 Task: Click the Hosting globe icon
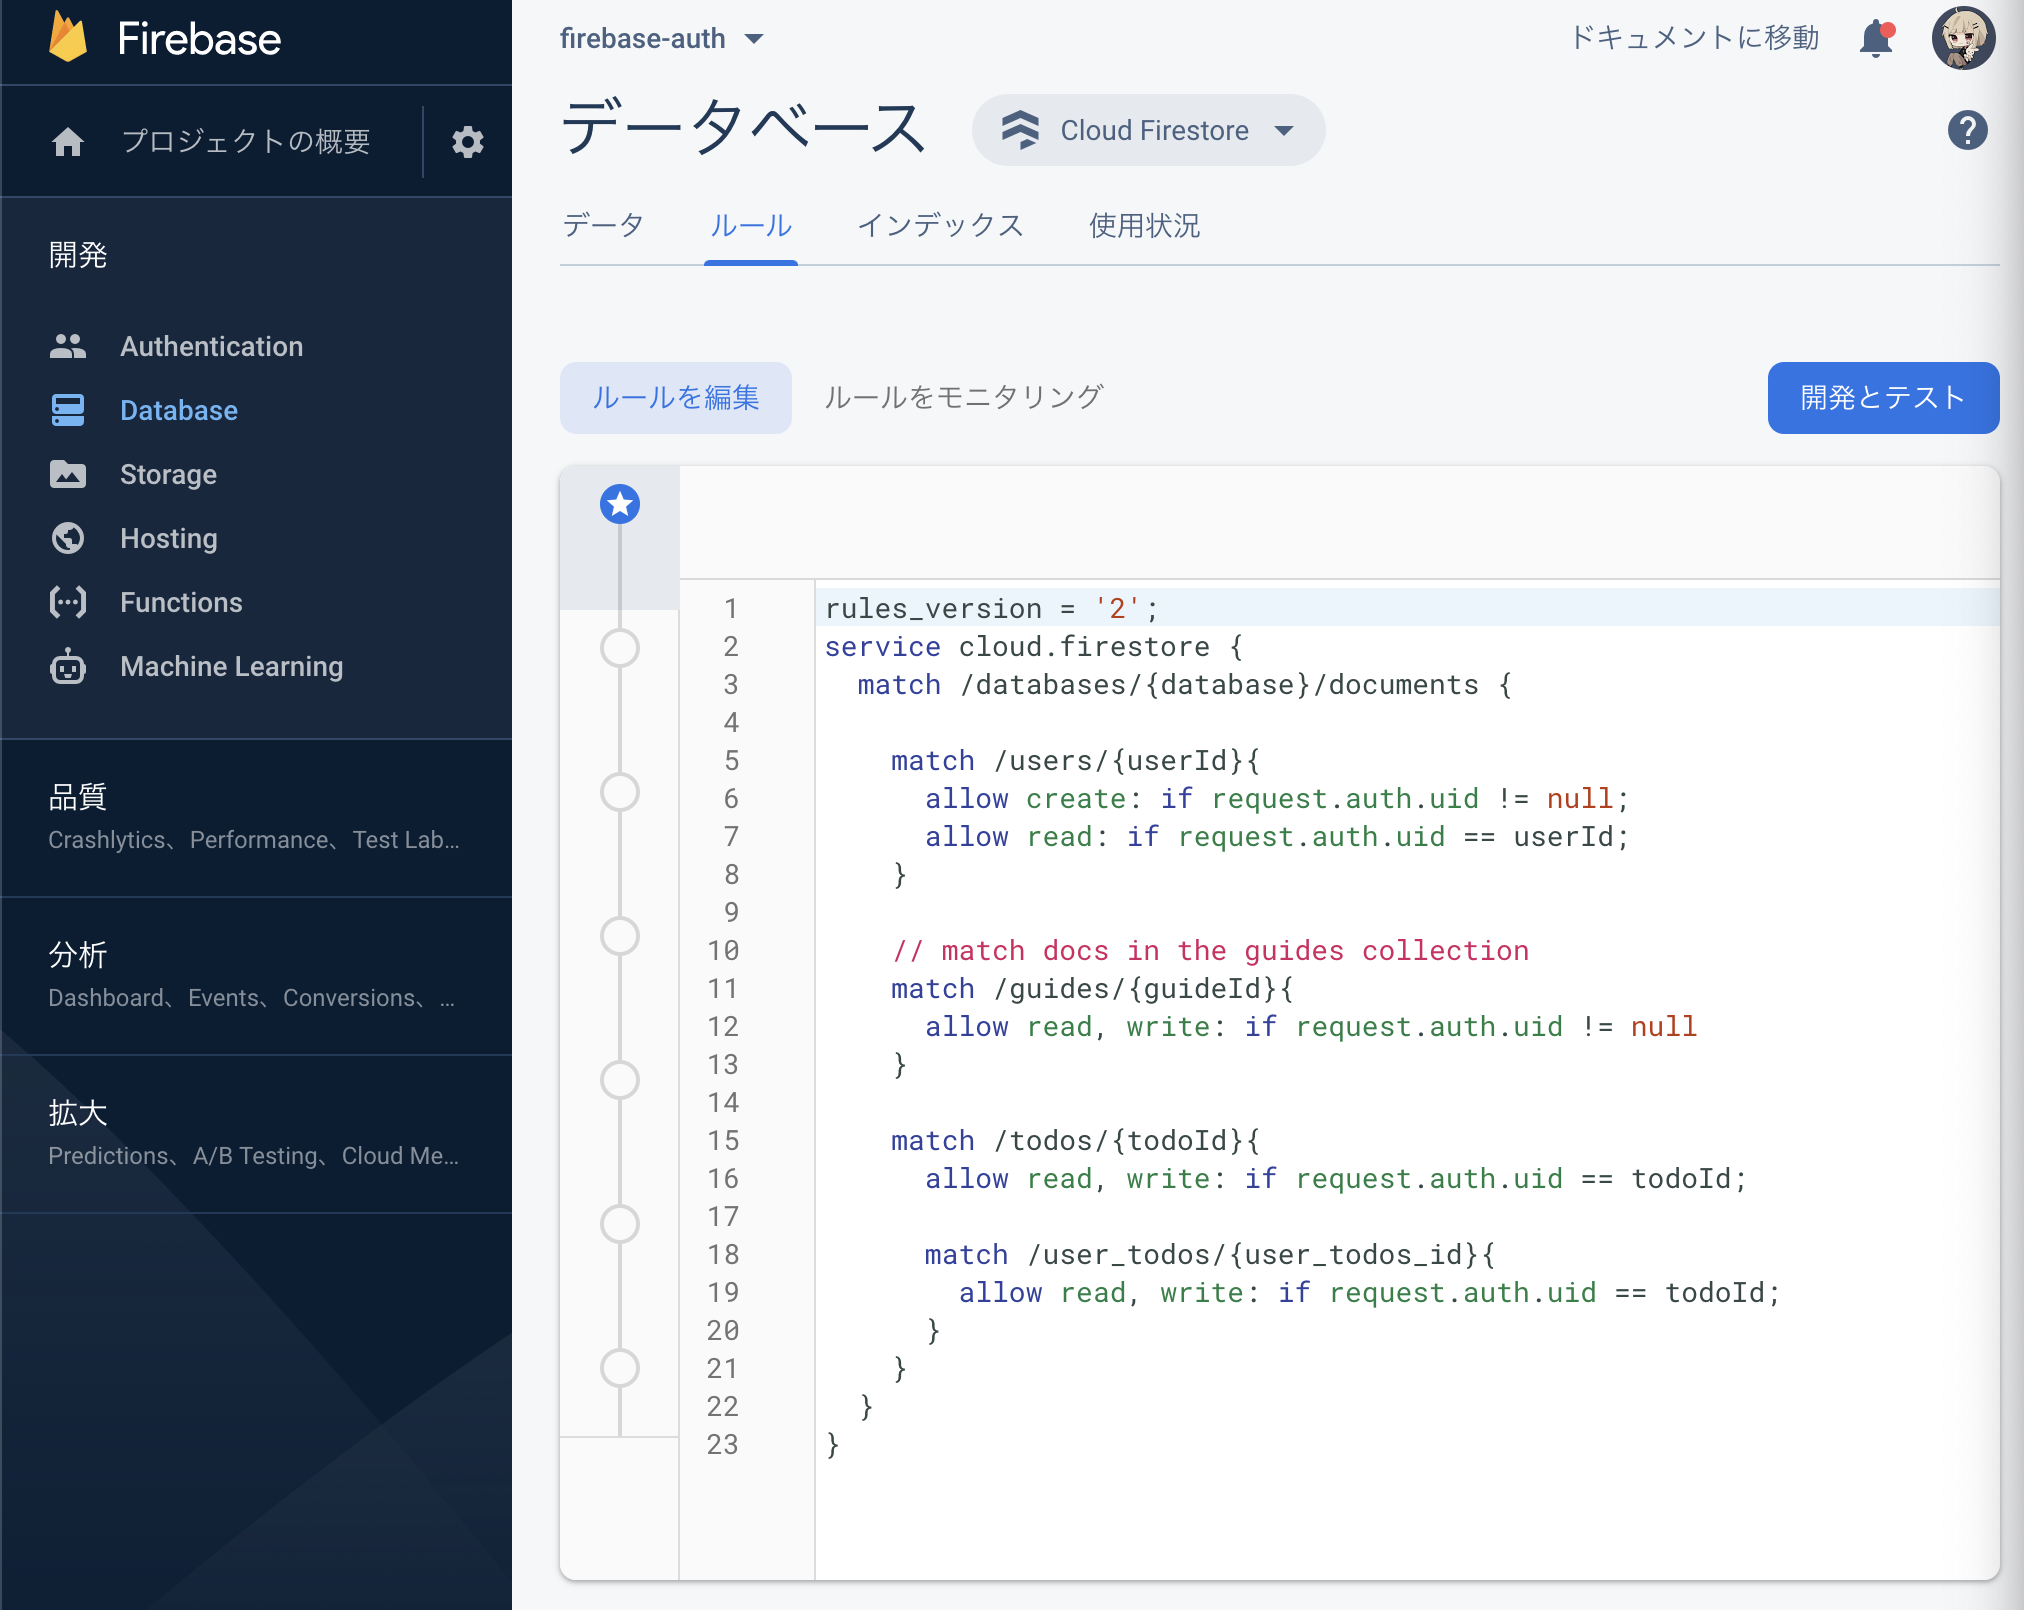[68, 538]
